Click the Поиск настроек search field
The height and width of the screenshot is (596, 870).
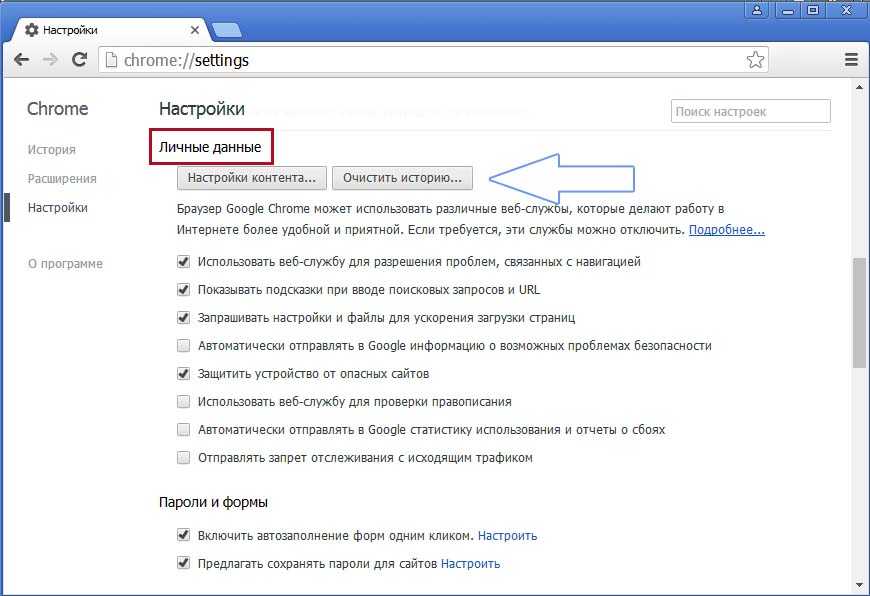coord(750,111)
